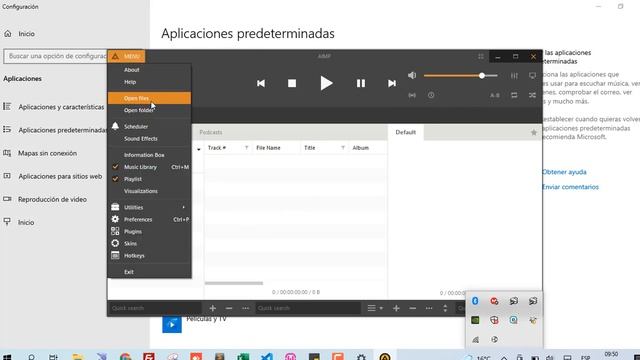
Task: Open Visualizations menu entry
Action: click(140, 191)
